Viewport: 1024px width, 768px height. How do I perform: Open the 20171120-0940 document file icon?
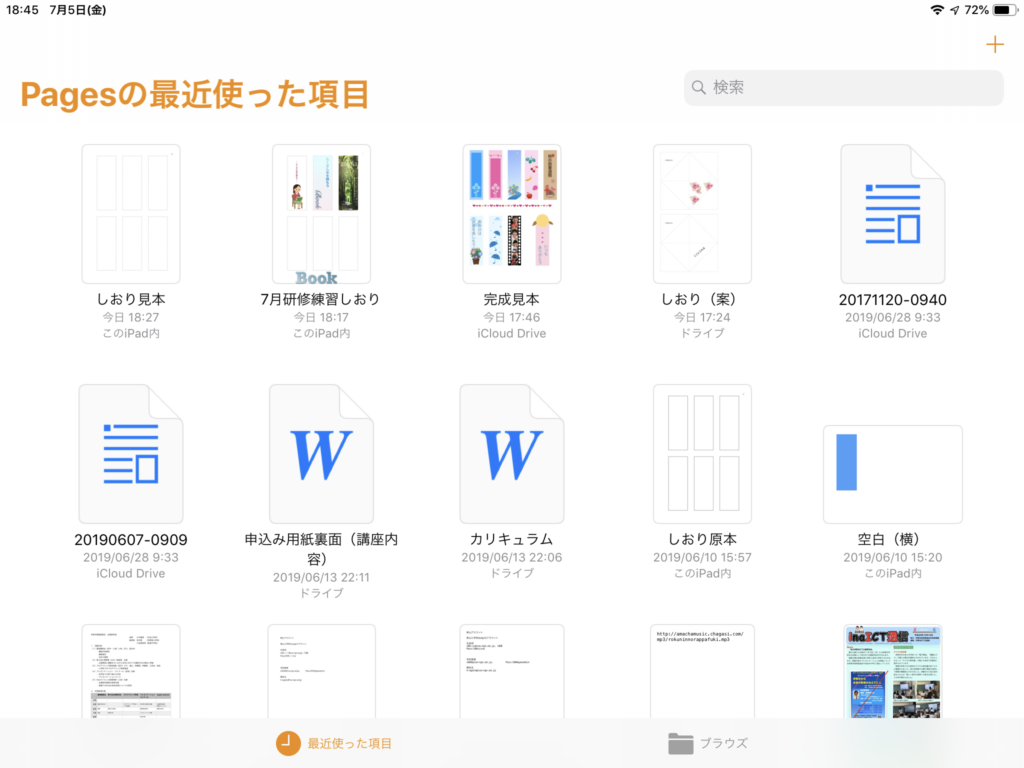[892, 214]
